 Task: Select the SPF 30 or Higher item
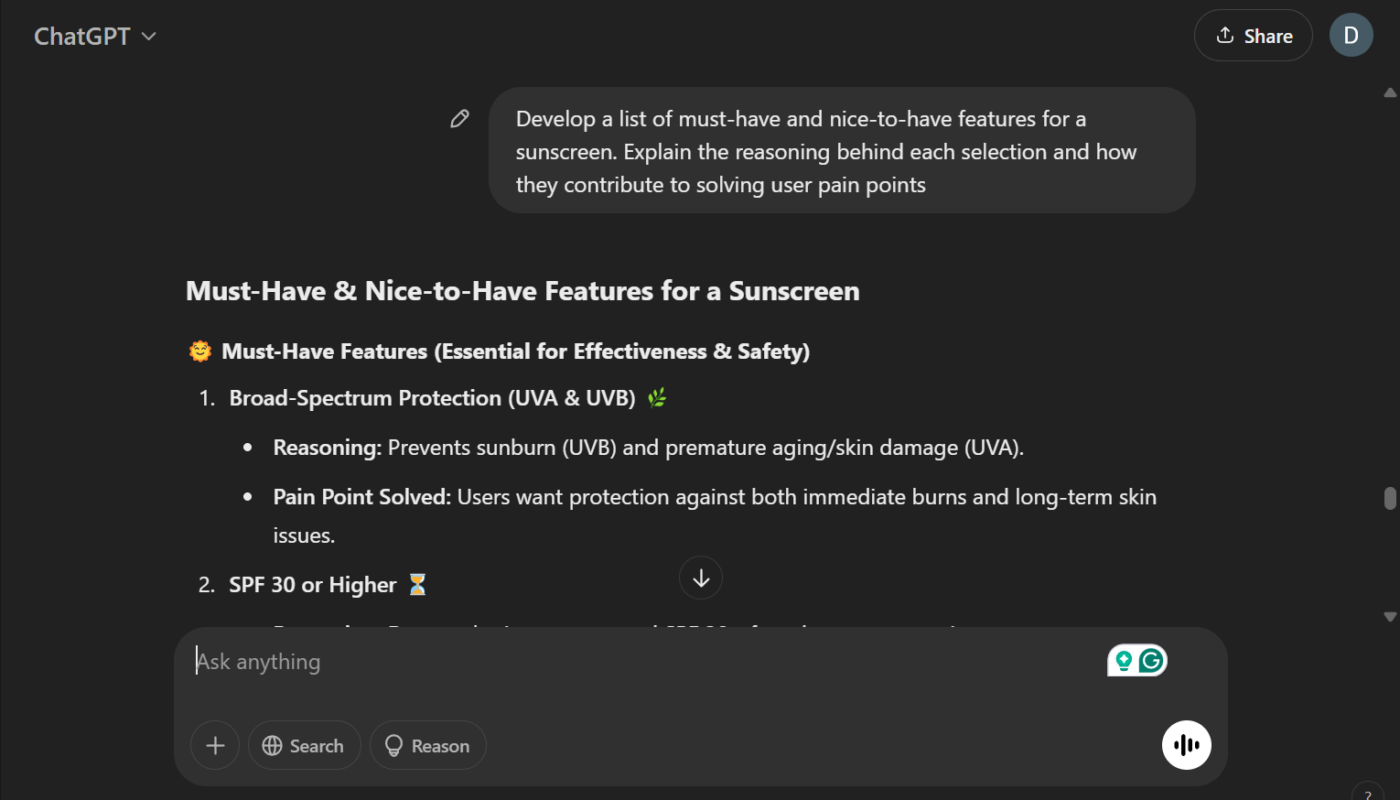coord(312,585)
